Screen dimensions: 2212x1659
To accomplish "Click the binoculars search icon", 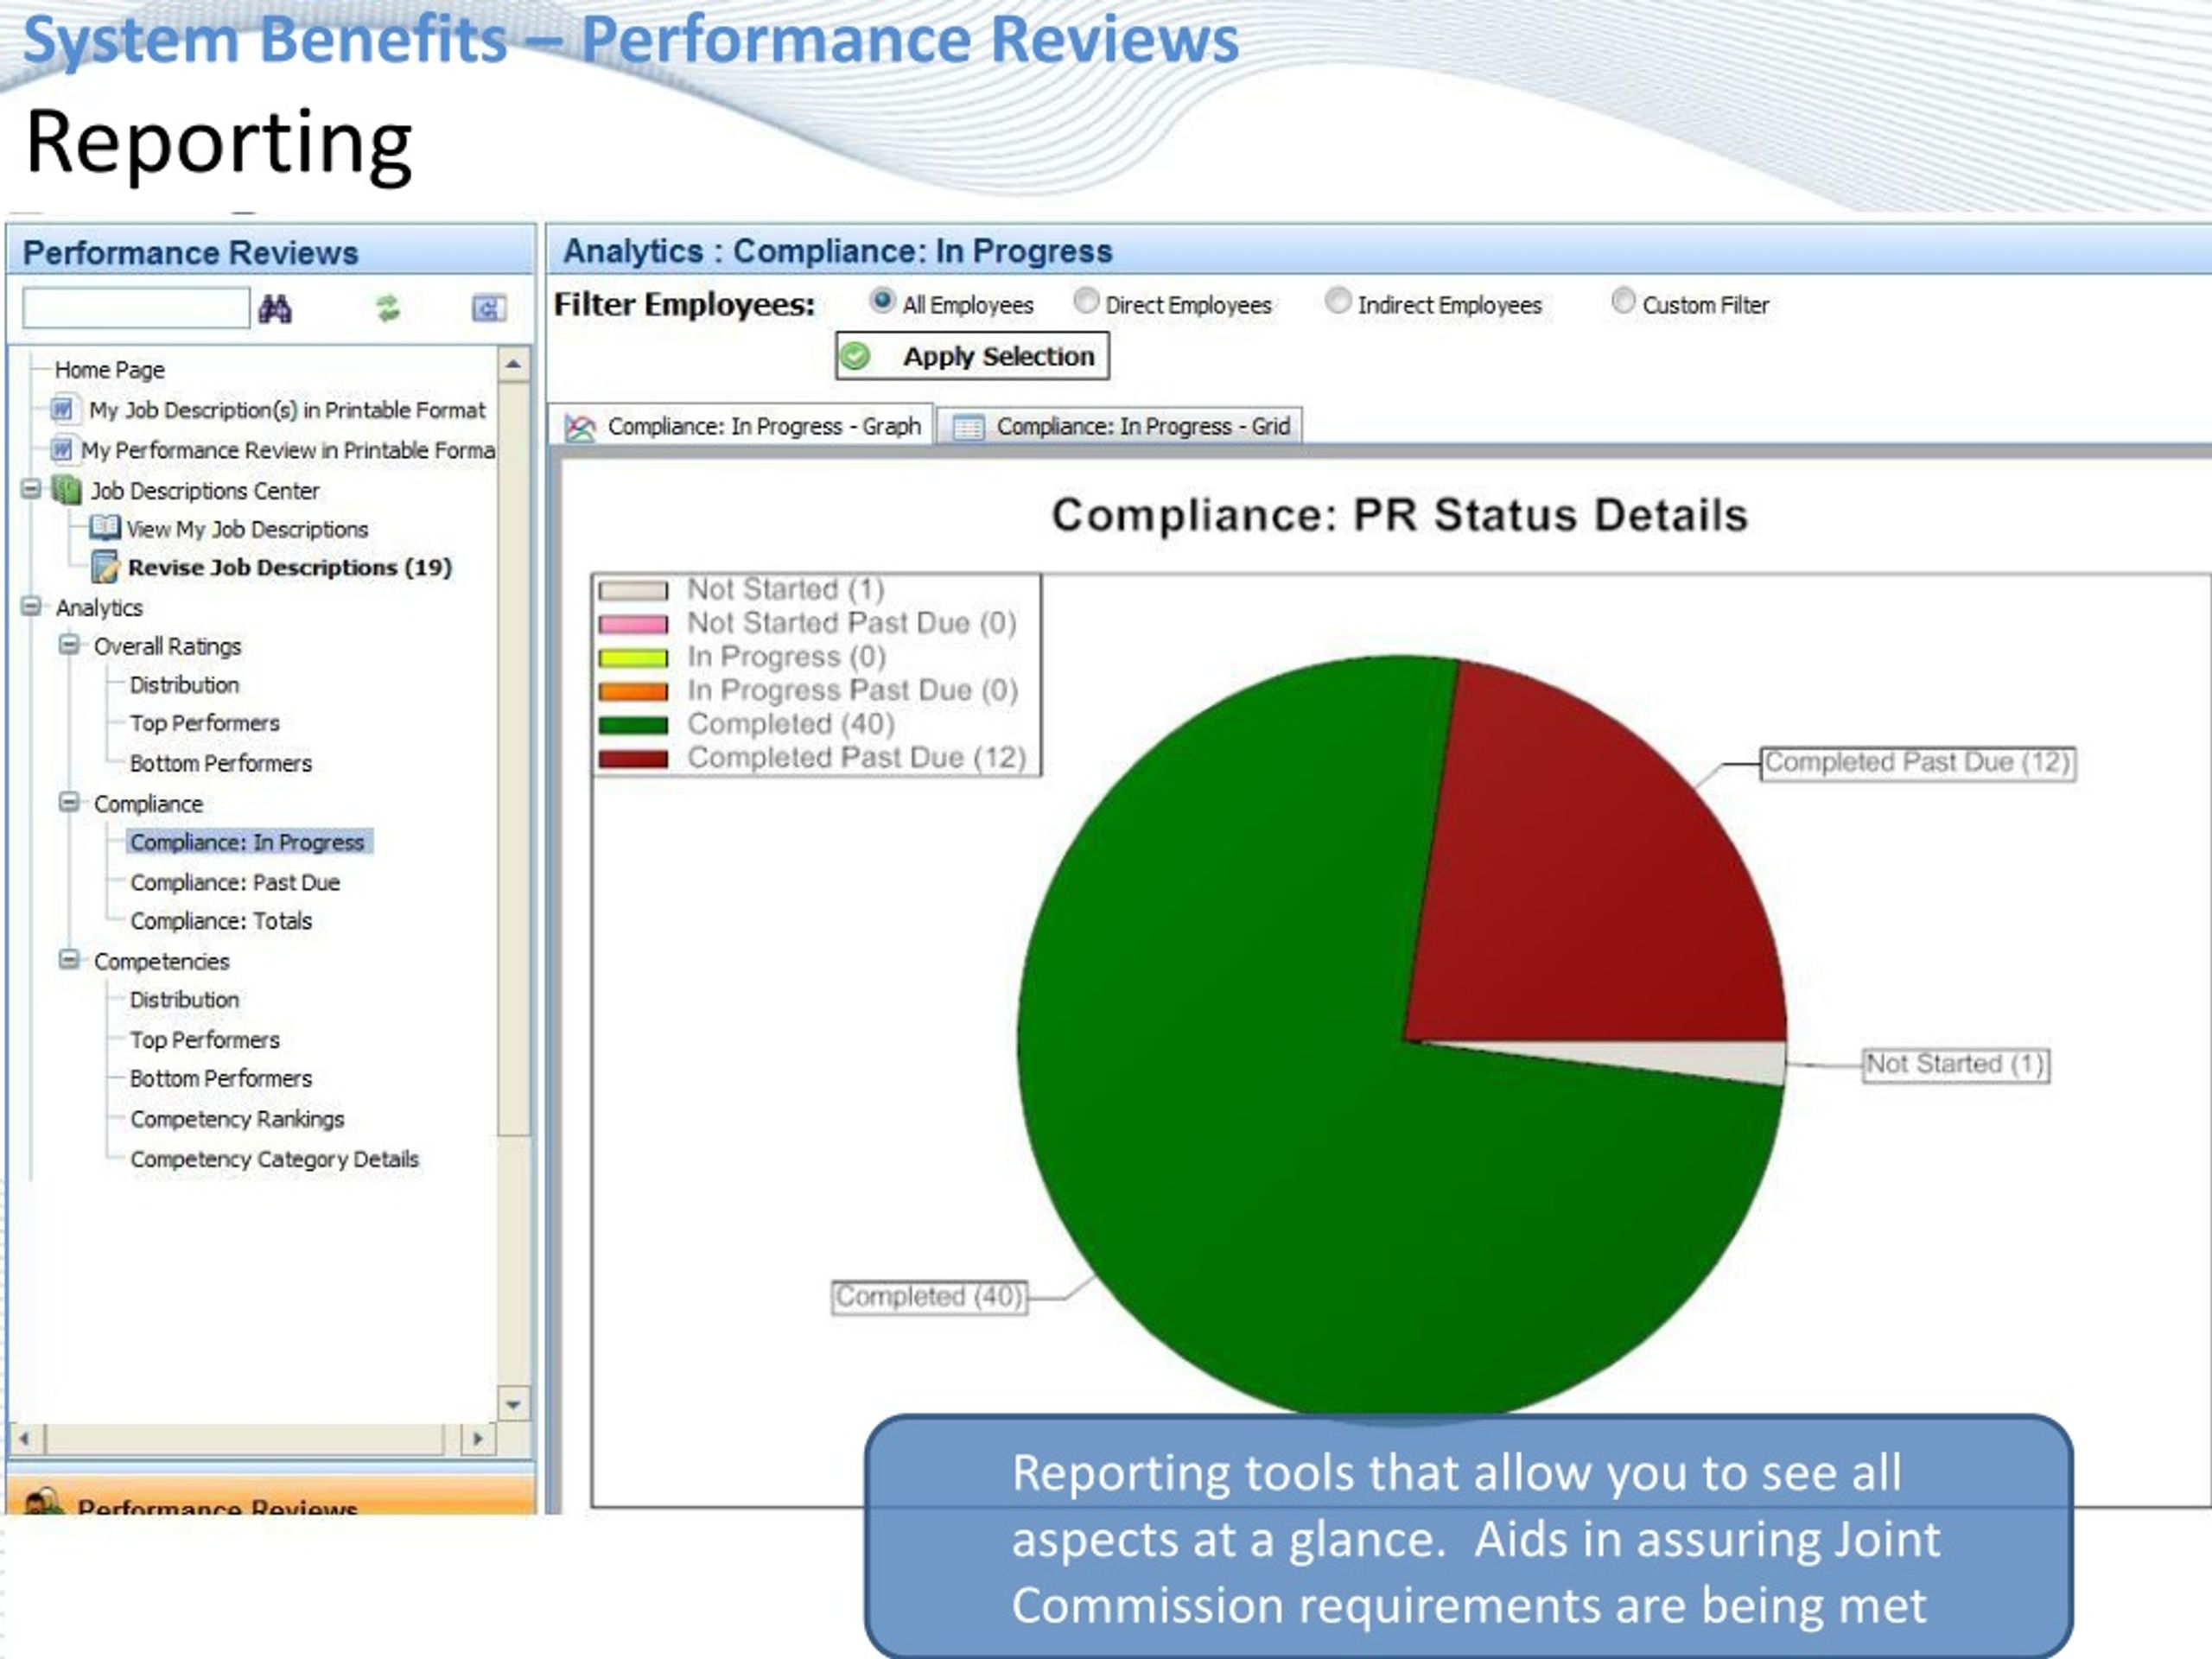I will click(275, 309).
